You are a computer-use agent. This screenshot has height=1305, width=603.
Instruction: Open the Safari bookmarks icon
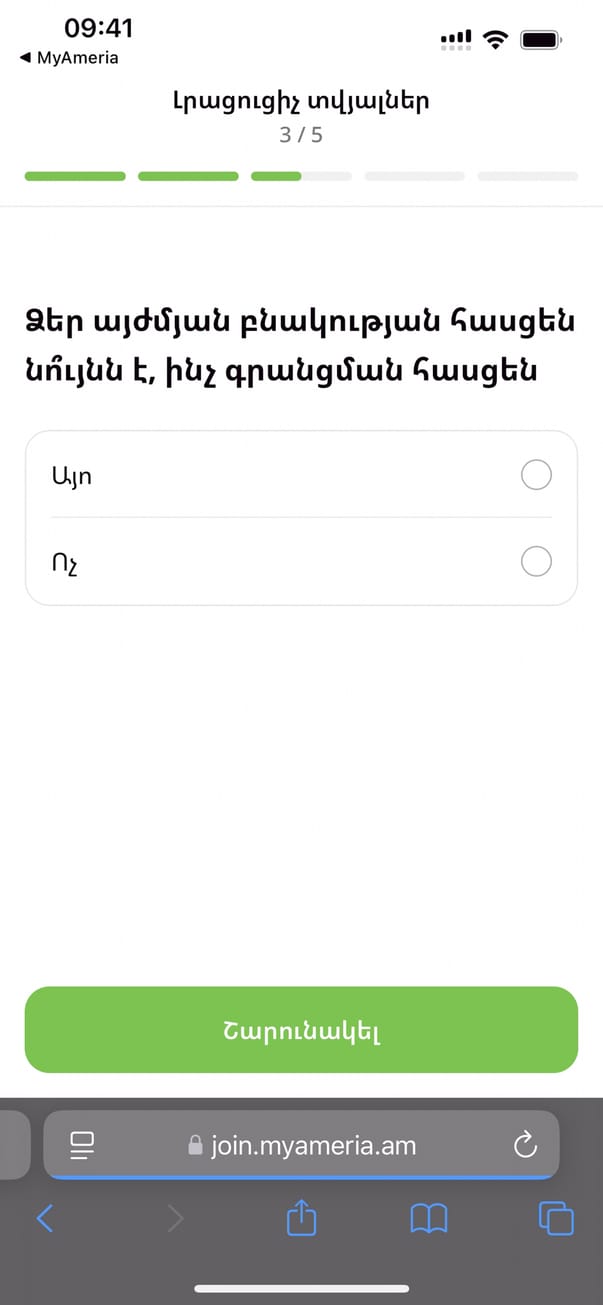(428, 1218)
